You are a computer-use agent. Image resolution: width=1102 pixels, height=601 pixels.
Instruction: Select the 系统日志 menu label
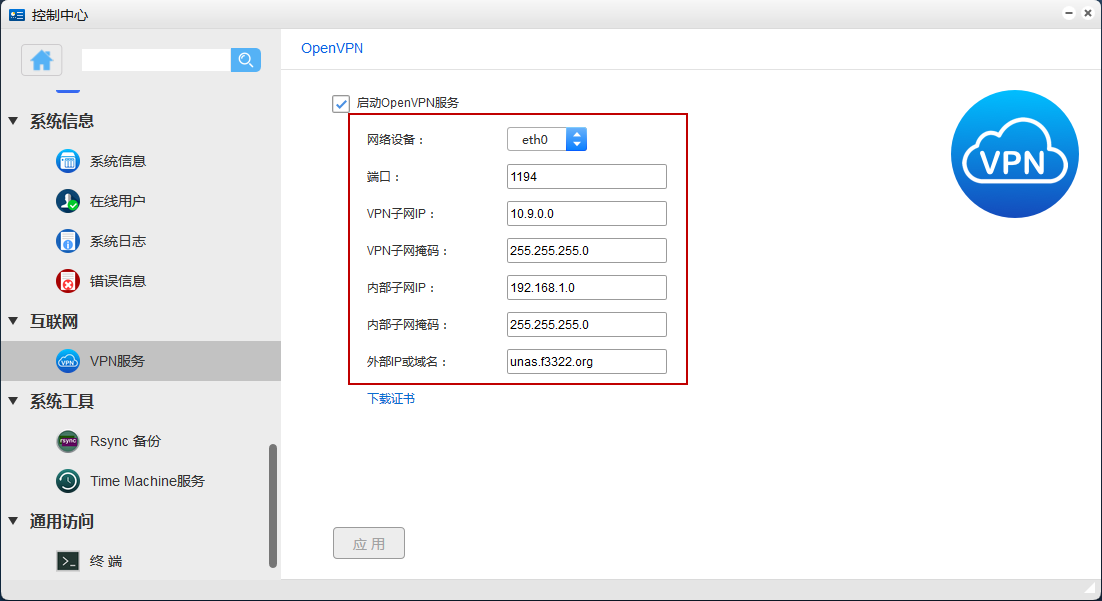click(x=118, y=241)
